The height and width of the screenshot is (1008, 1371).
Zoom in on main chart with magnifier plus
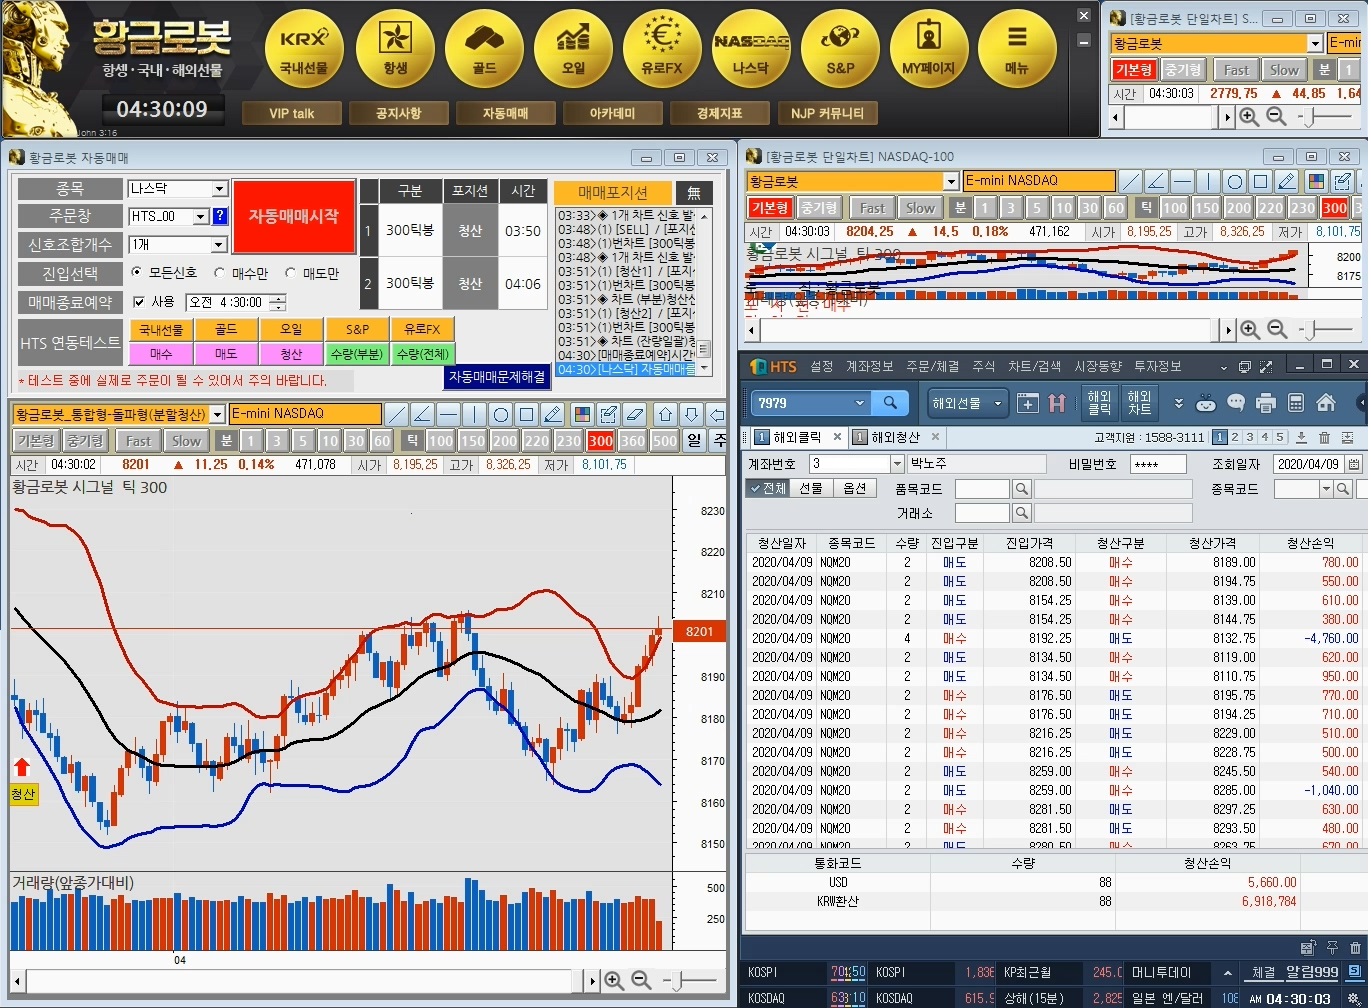click(614, 980)
